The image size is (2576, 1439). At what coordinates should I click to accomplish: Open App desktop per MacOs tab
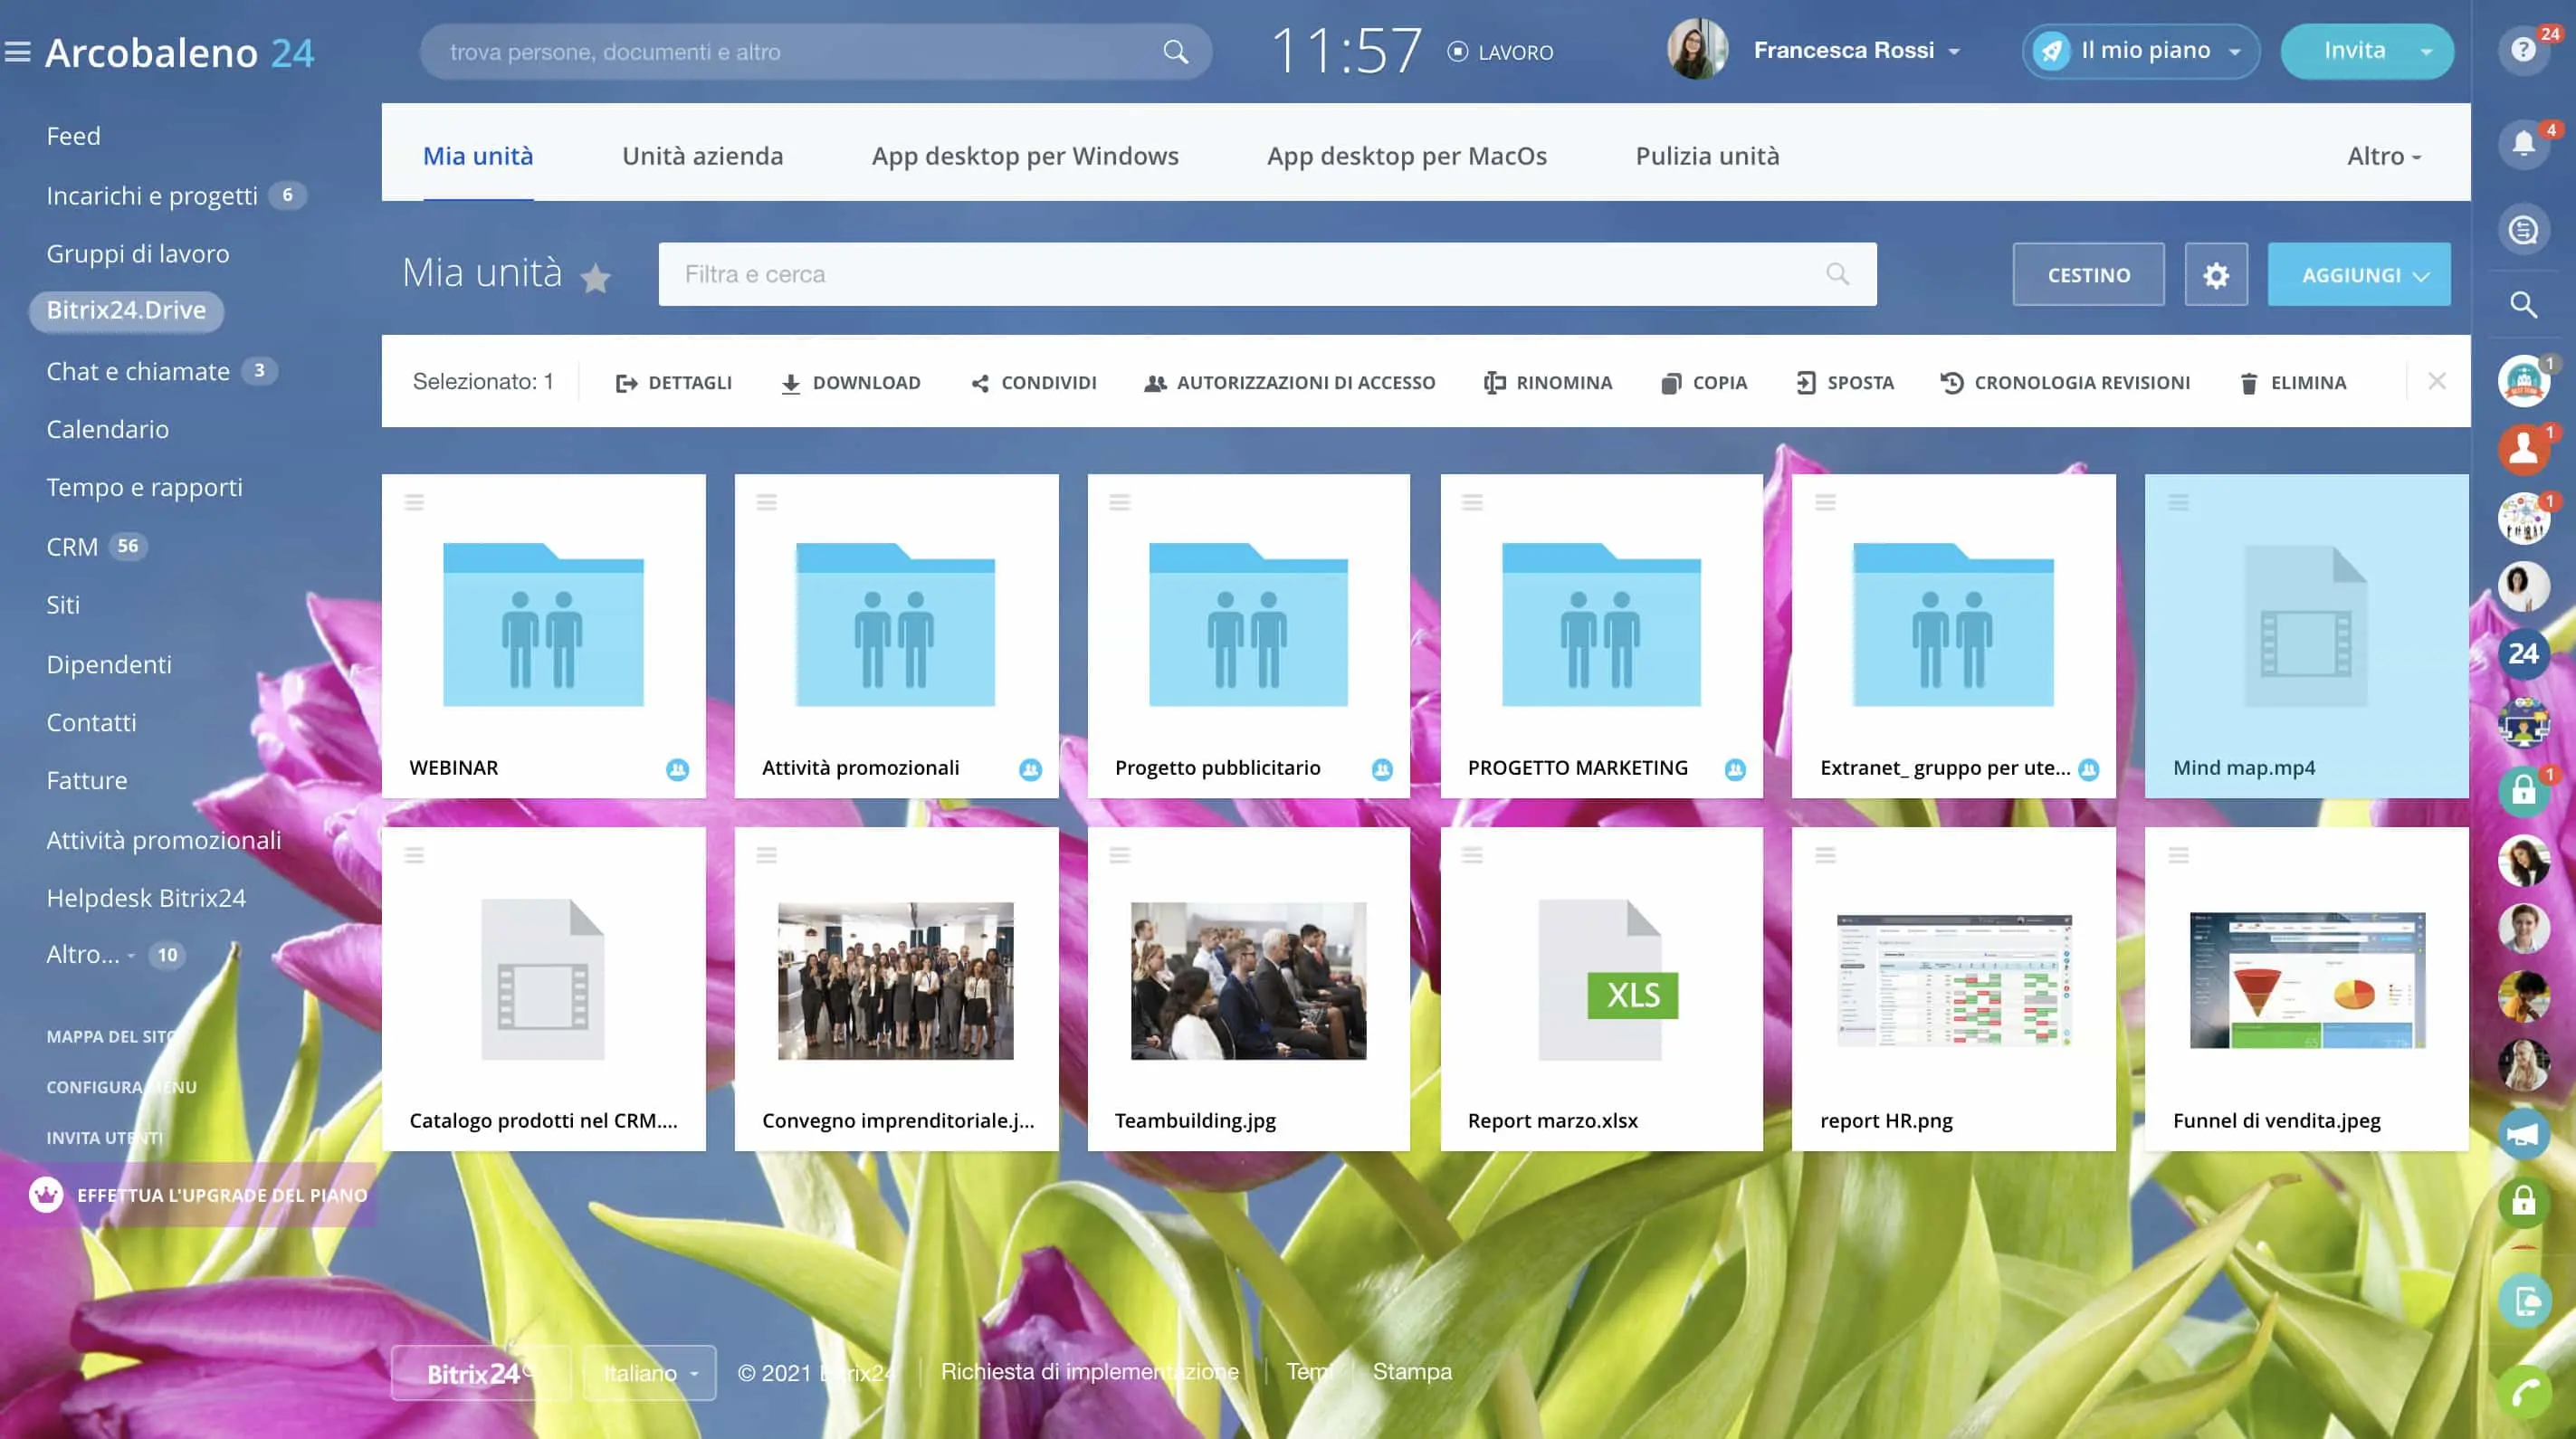[x=1407, y=156]
